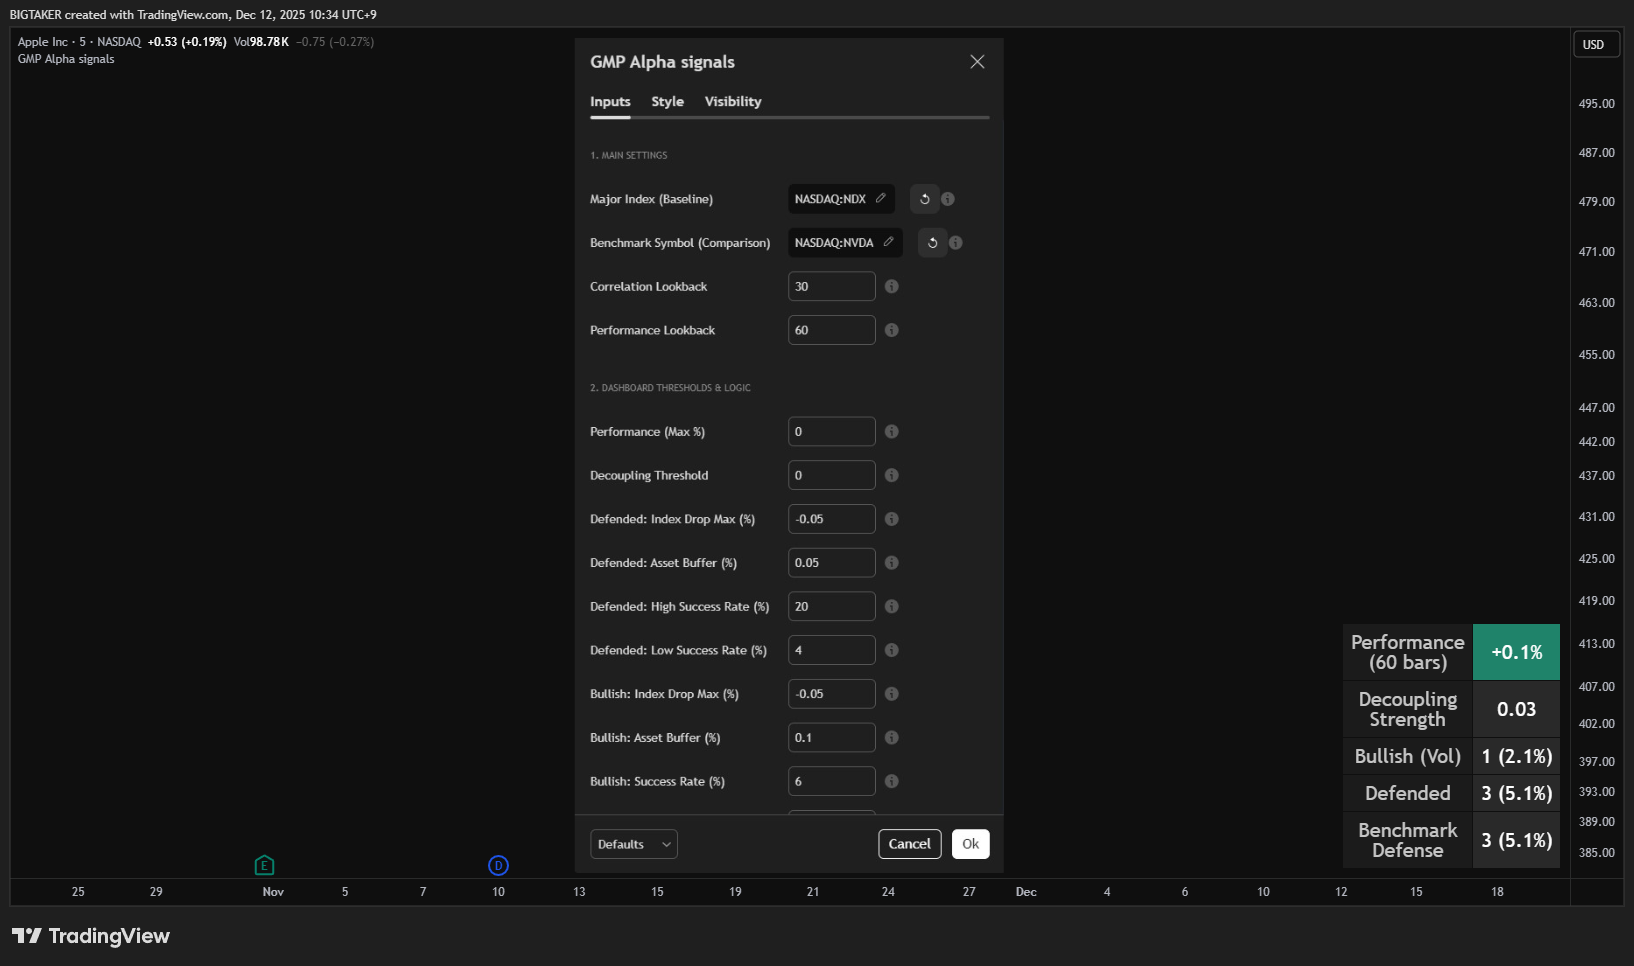Show info for Performance (Max %)
The width and height of the screenshot is (1634, 966).
[x=892, y=432]
